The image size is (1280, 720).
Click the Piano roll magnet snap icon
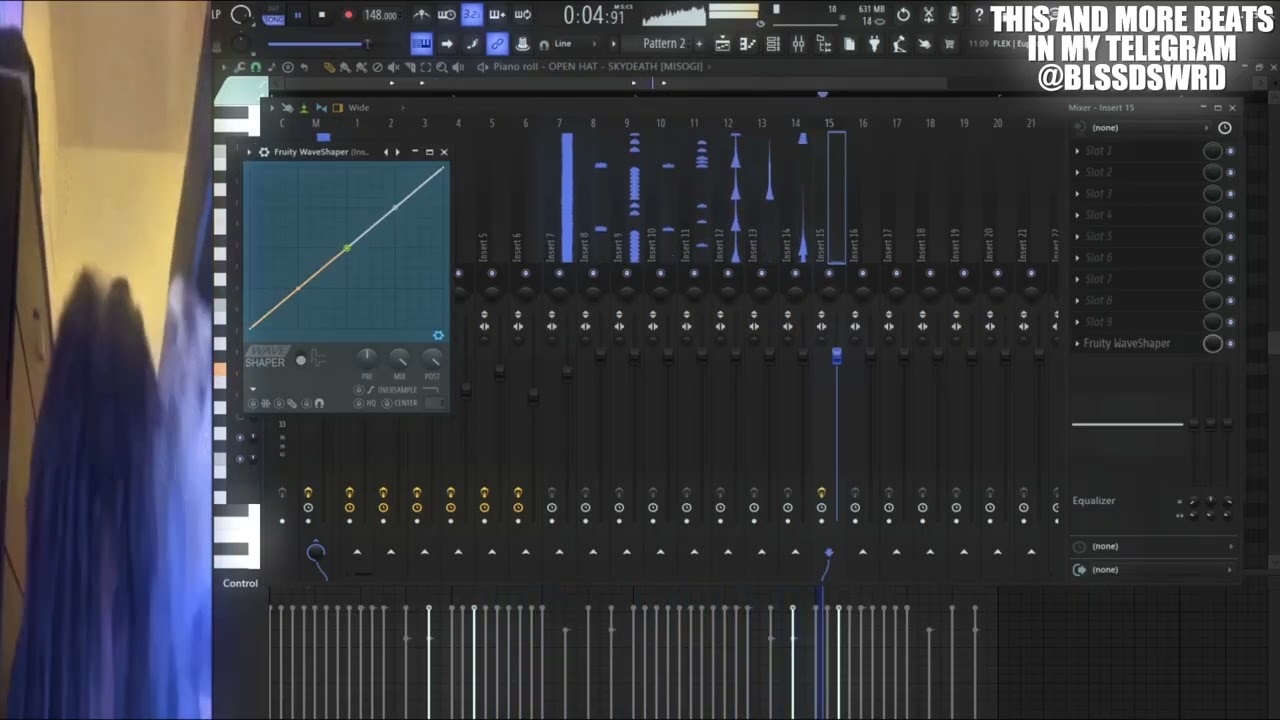point(256,67)
